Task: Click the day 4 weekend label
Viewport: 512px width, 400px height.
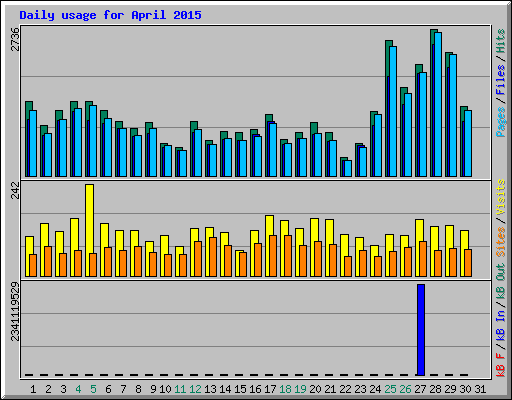Action: 78,389
